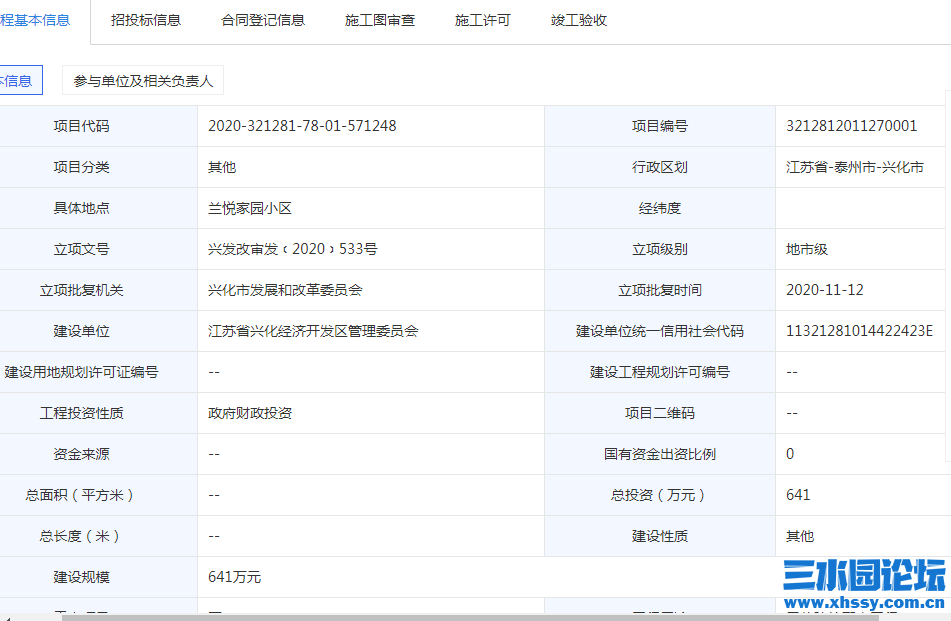Click the 政府财政投资 investment type value
Screen dimensions: 951x621
[250, 413]
